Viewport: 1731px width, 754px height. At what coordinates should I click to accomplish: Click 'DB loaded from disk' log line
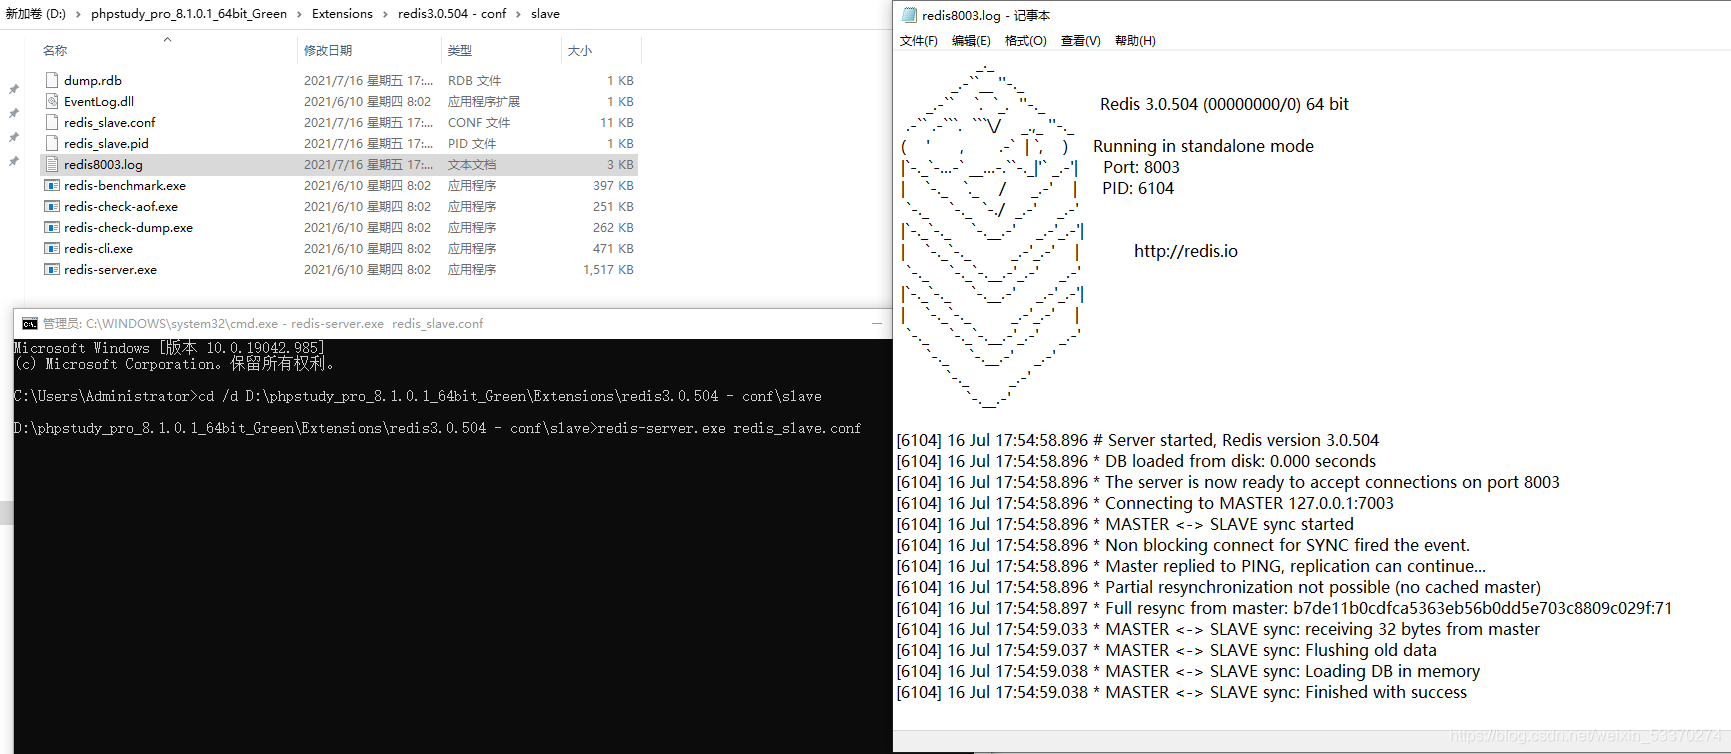(x=1136, y=461)
